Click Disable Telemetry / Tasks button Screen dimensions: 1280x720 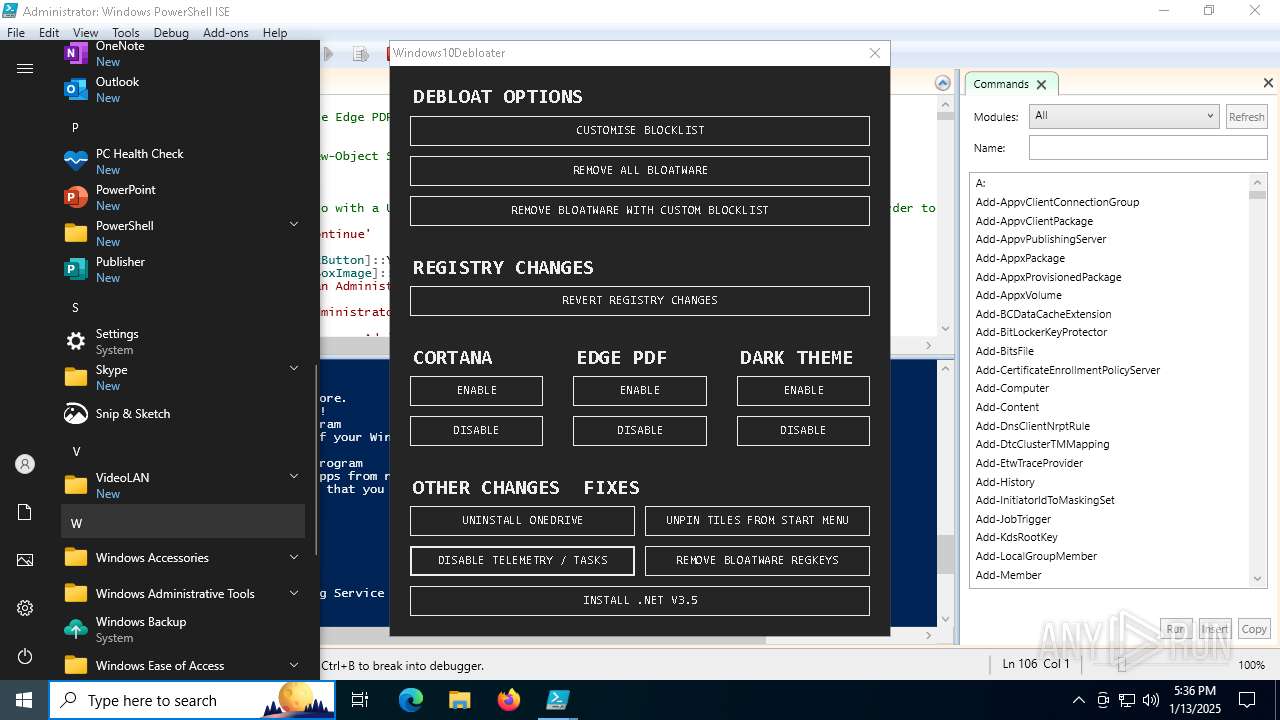coord(522,561)
